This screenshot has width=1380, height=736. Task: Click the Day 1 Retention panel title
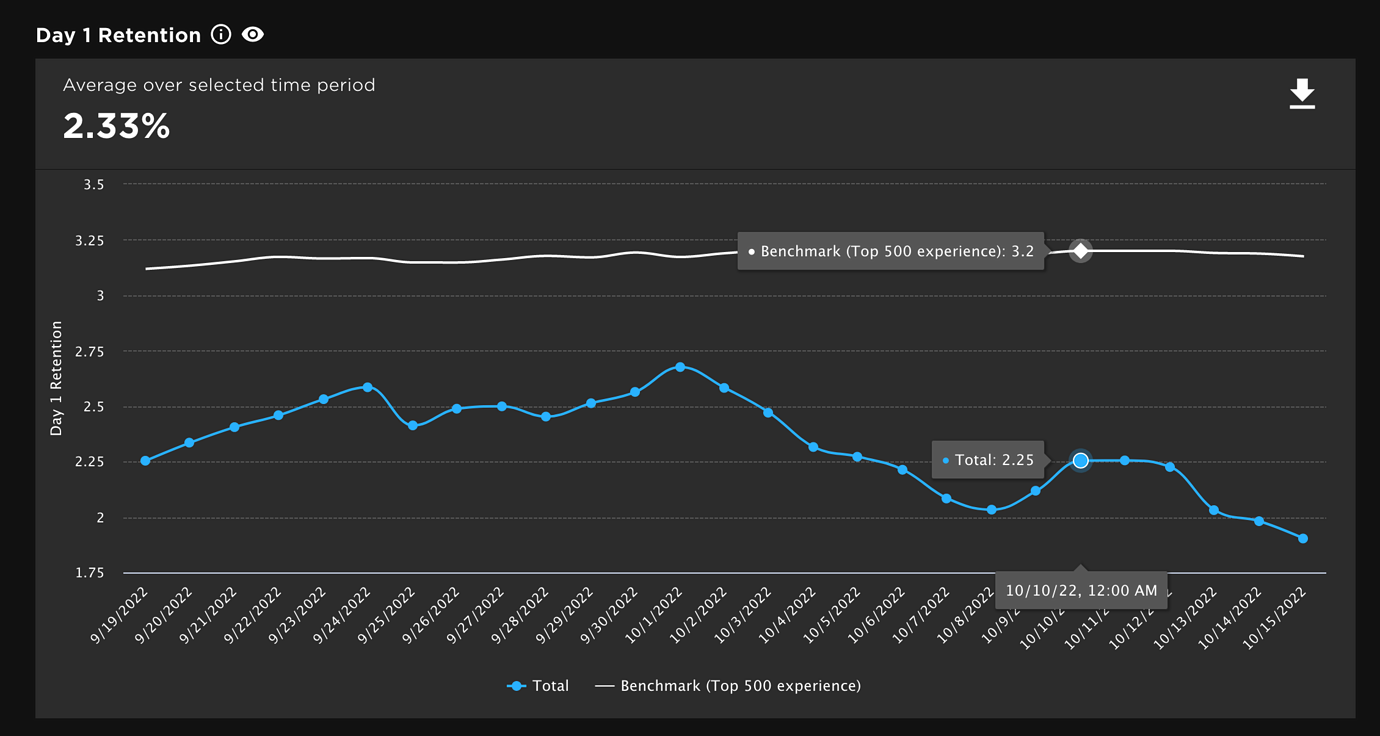[x=118, y=33]
